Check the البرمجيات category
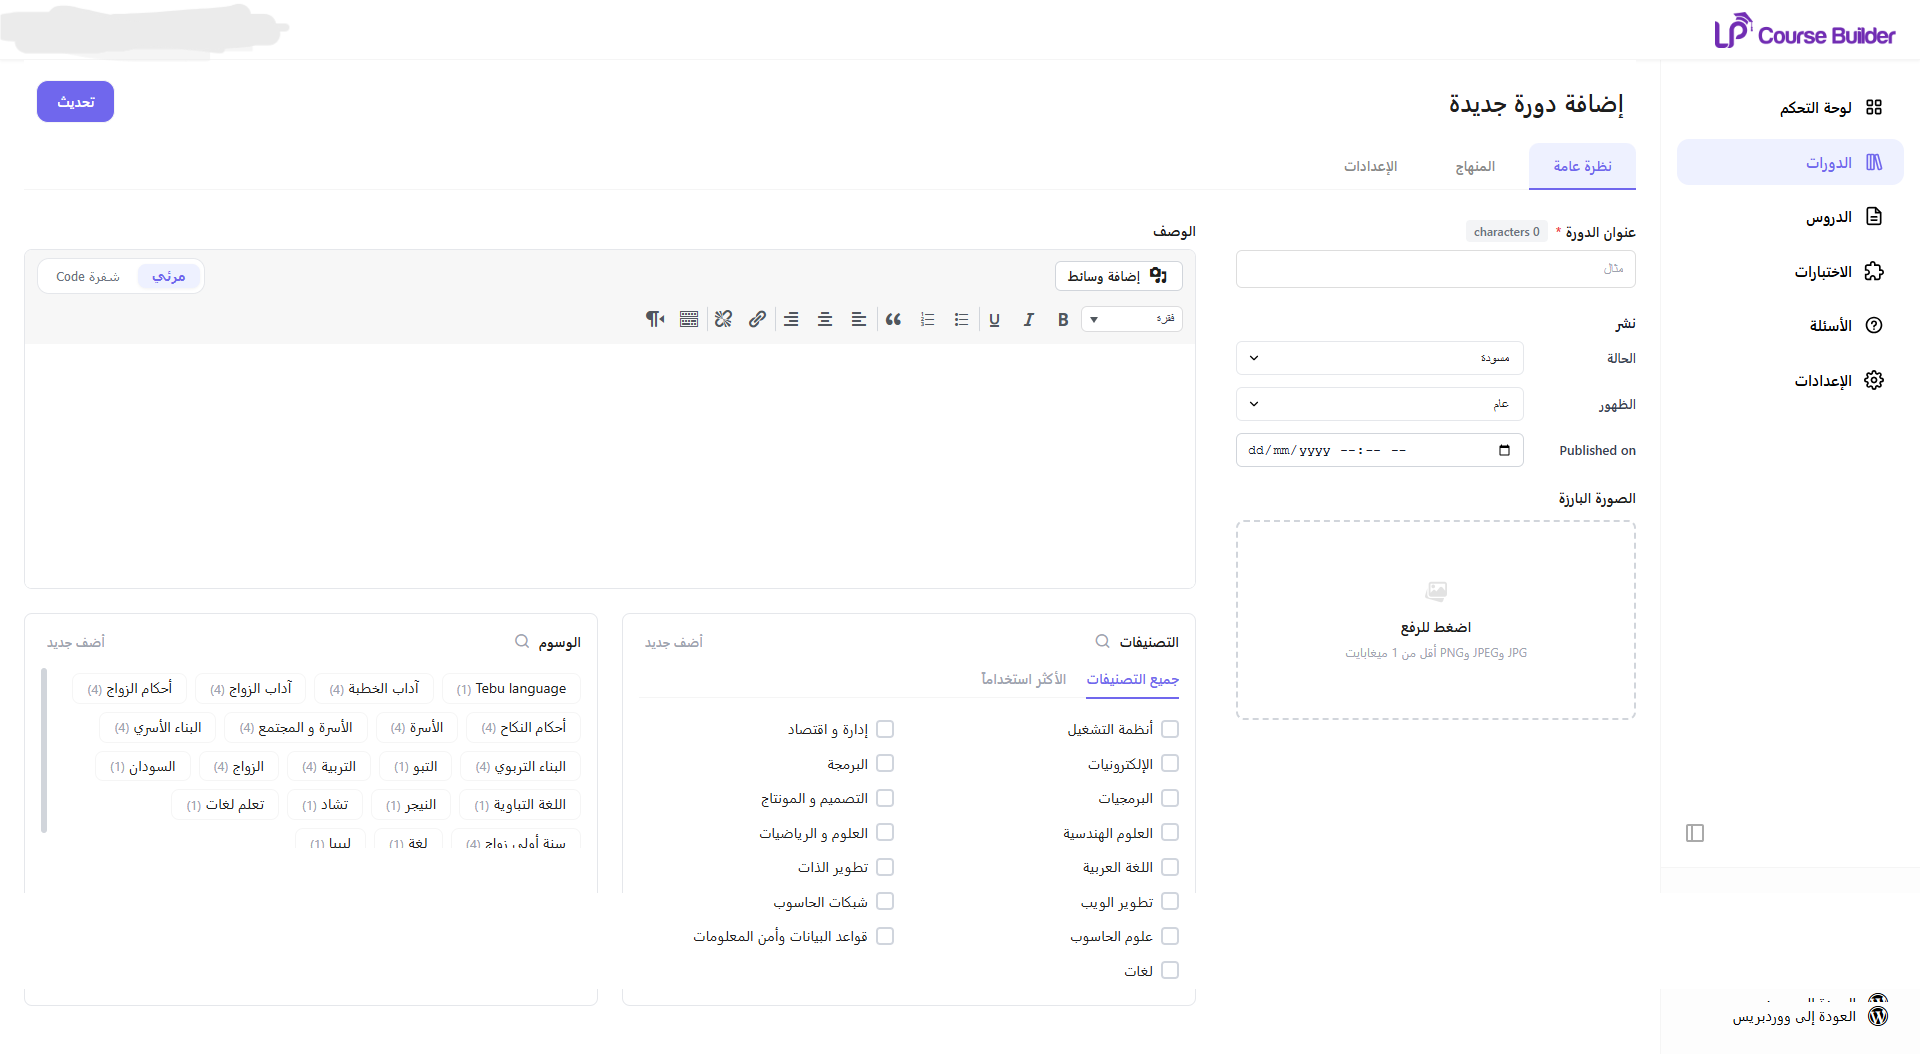Screen dimensions: 1920x1054 point(1170,798)
